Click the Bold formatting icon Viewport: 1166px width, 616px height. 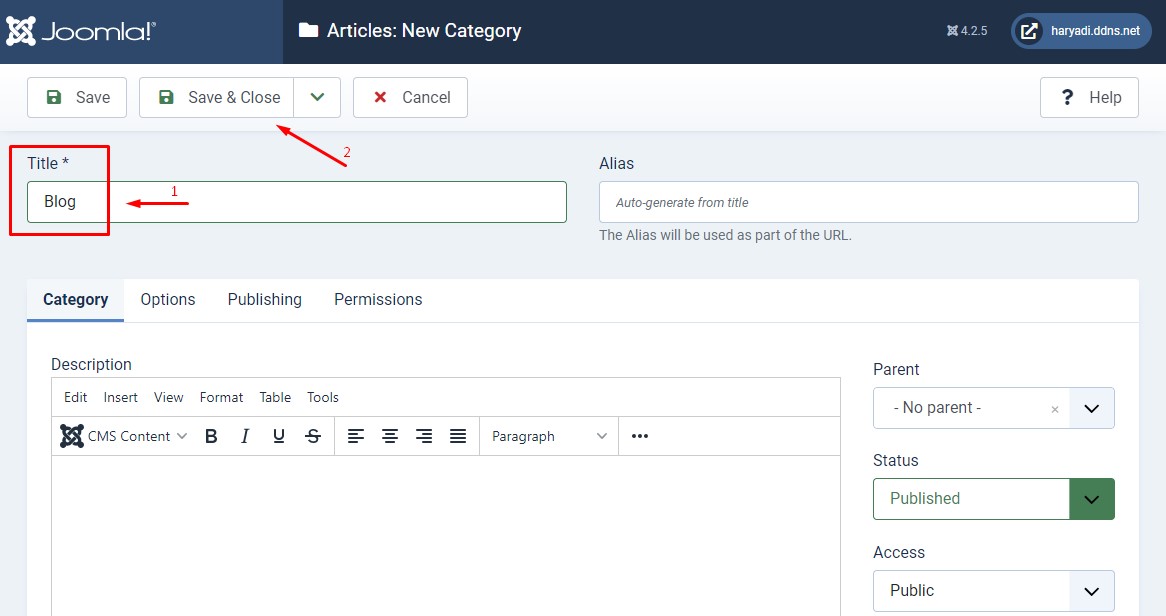(x=211, y=436)
